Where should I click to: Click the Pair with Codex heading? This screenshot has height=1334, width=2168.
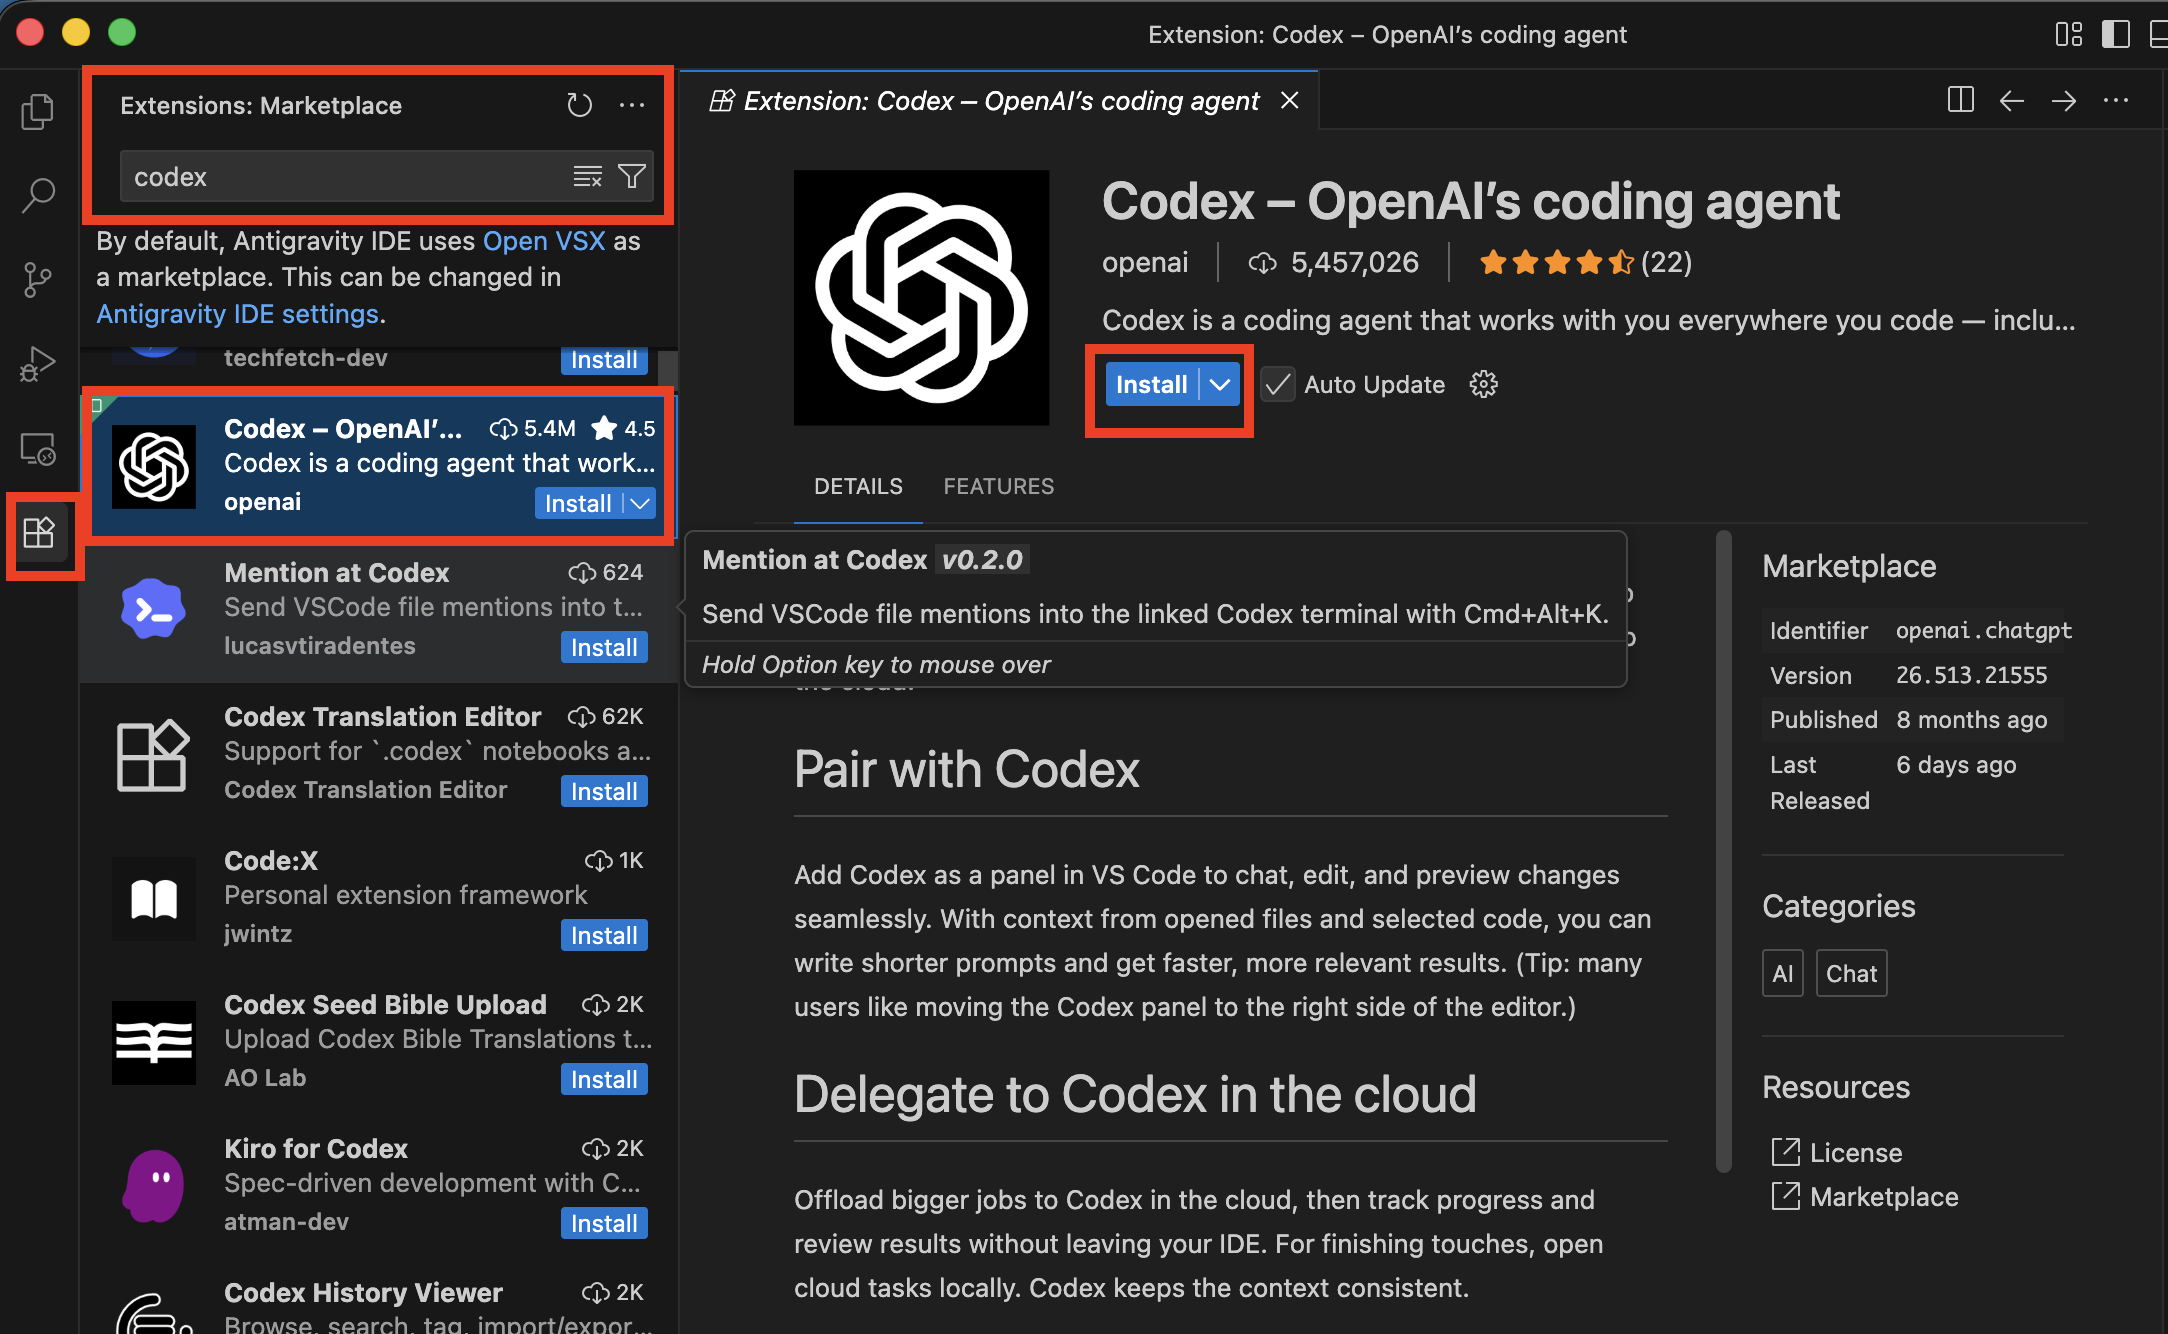coord(967,769)
